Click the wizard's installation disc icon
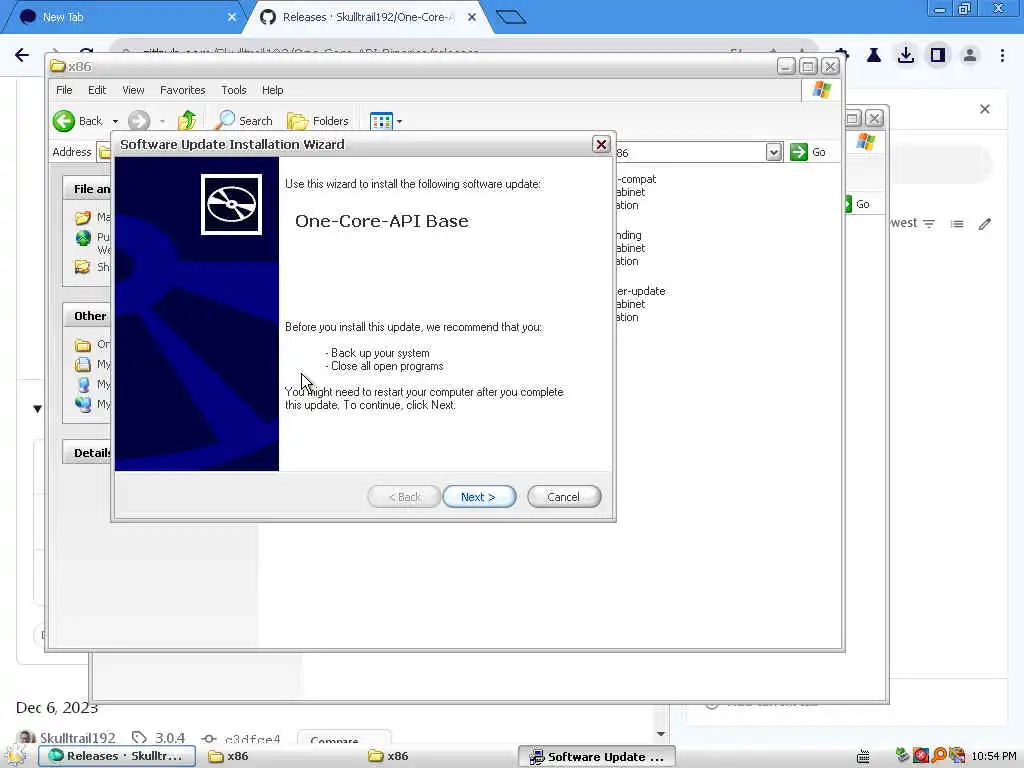The height and width of the screenshot is (768, 1024). click(231, 204)
